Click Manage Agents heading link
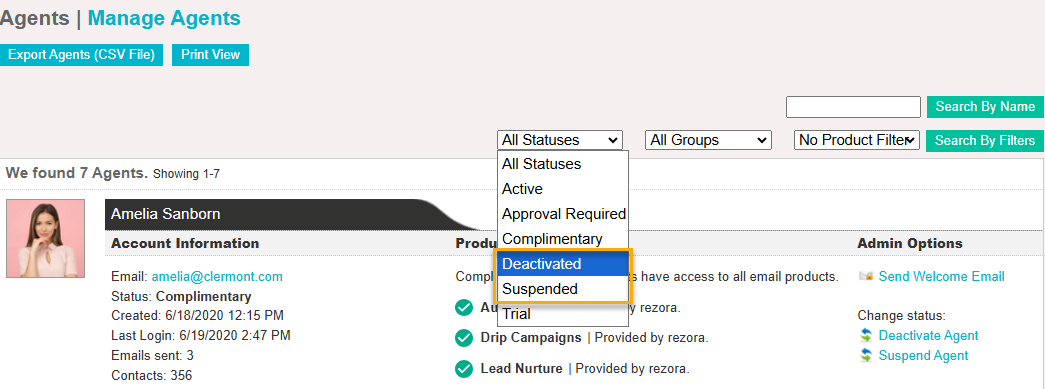Image resolution: width=1045 pixels, height=389 pixels. (x=164, y=18)
